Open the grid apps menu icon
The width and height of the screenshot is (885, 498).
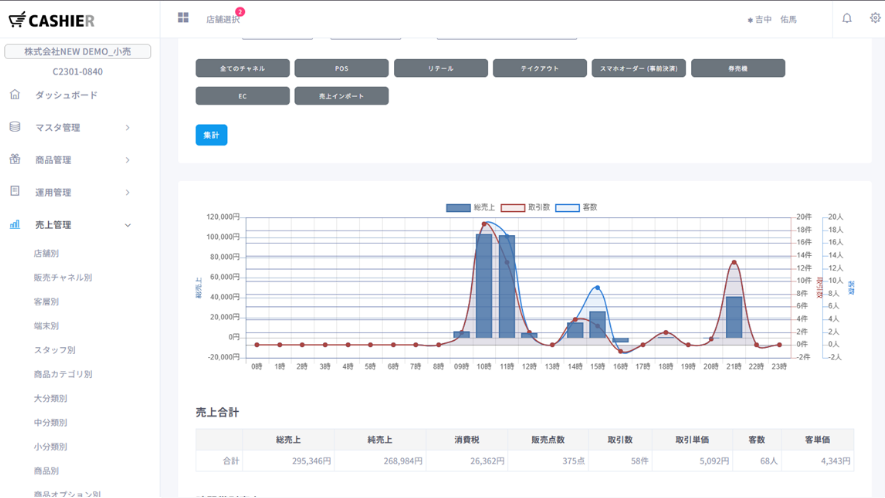click(183, 18)
